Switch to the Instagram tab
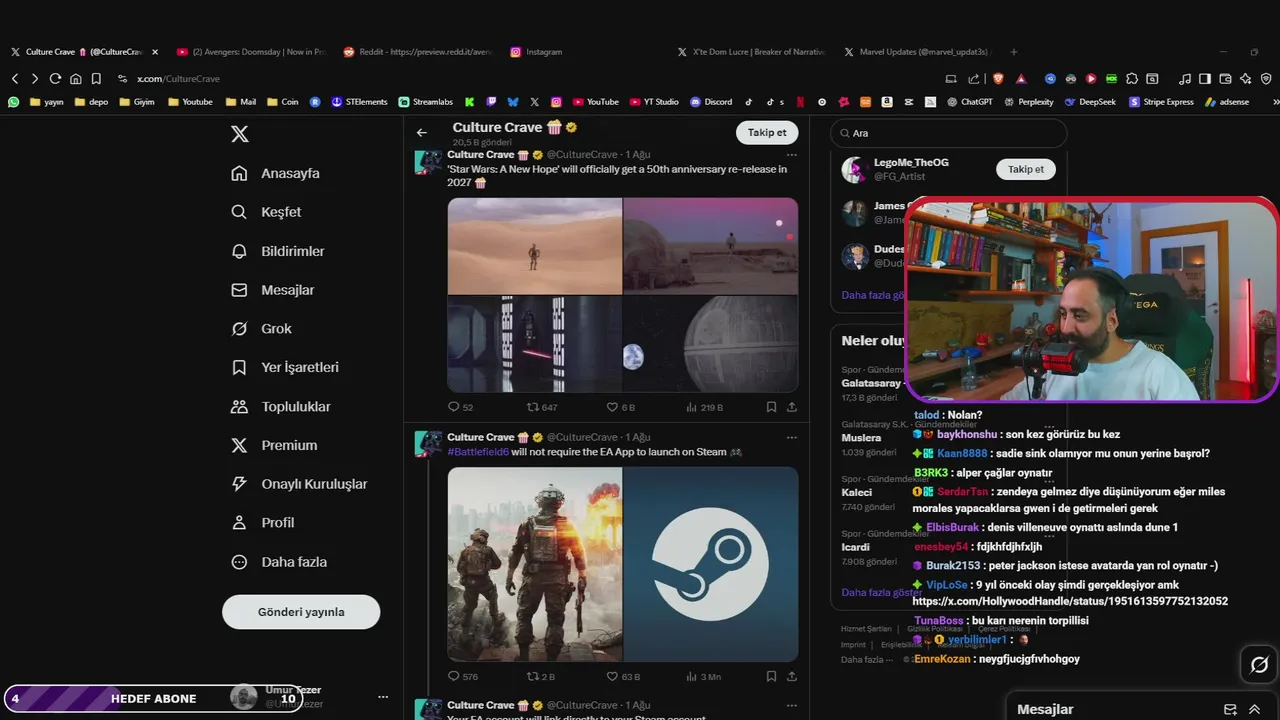This screenshot has height=720, width=1280. 536,52
